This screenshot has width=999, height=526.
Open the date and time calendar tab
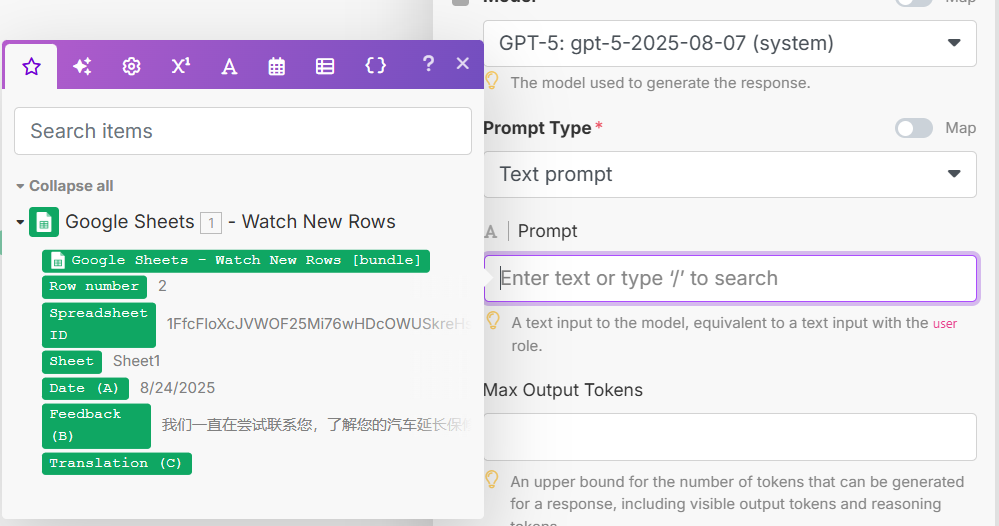click(277, 66)
